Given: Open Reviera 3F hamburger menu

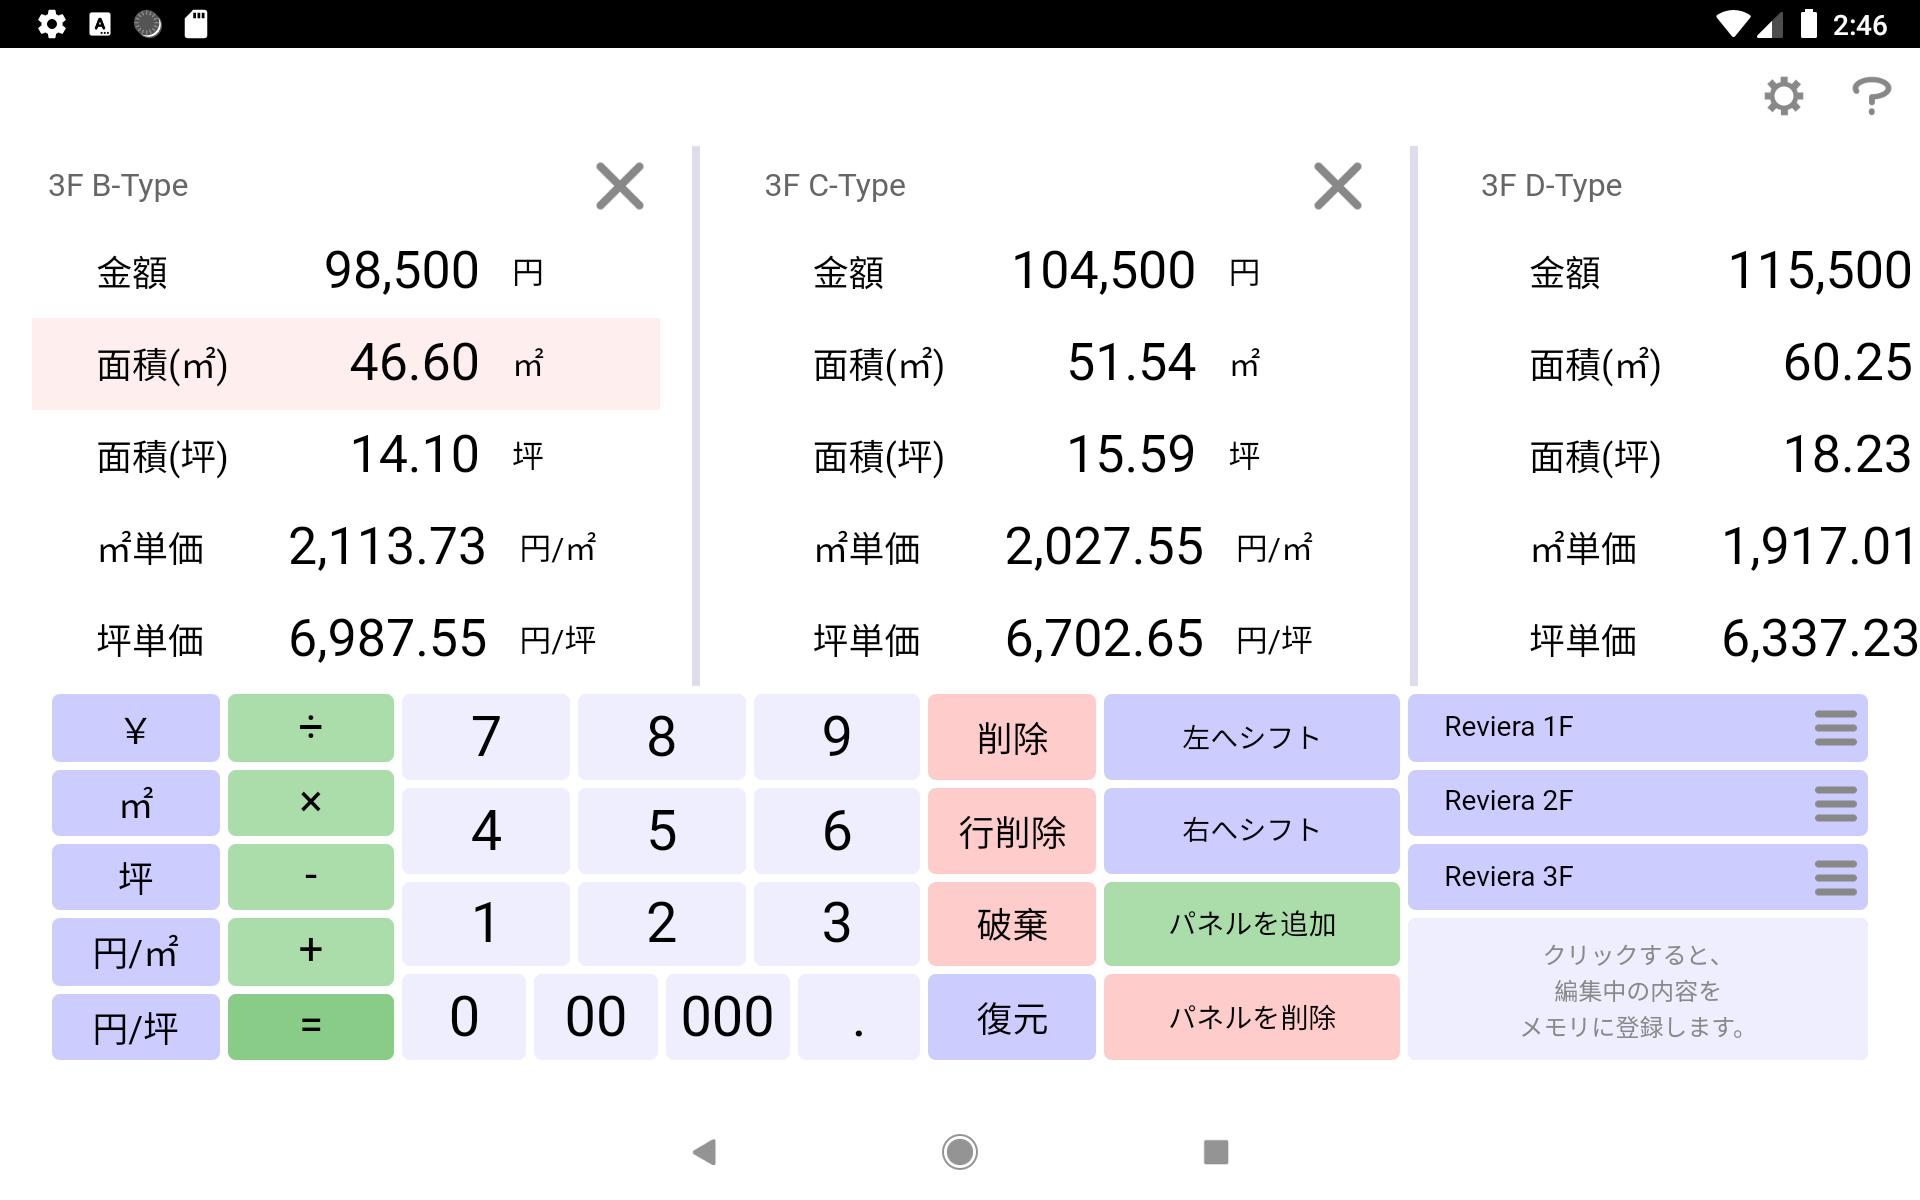Looking at the screenshot, I should (x=1836, y=878).
